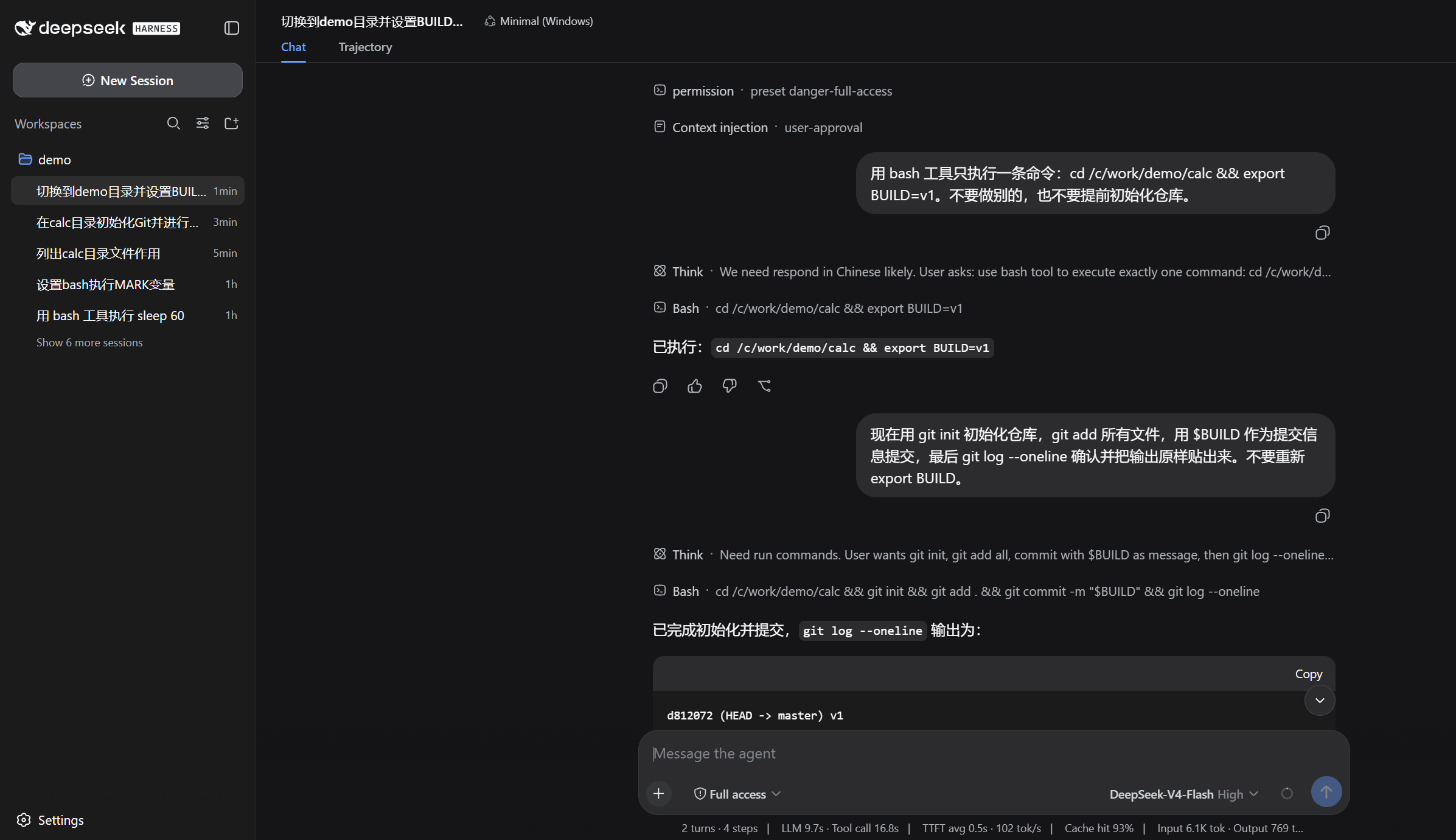Click the second Think brain icon
The image size is (1456, 840).
(660, 554)
